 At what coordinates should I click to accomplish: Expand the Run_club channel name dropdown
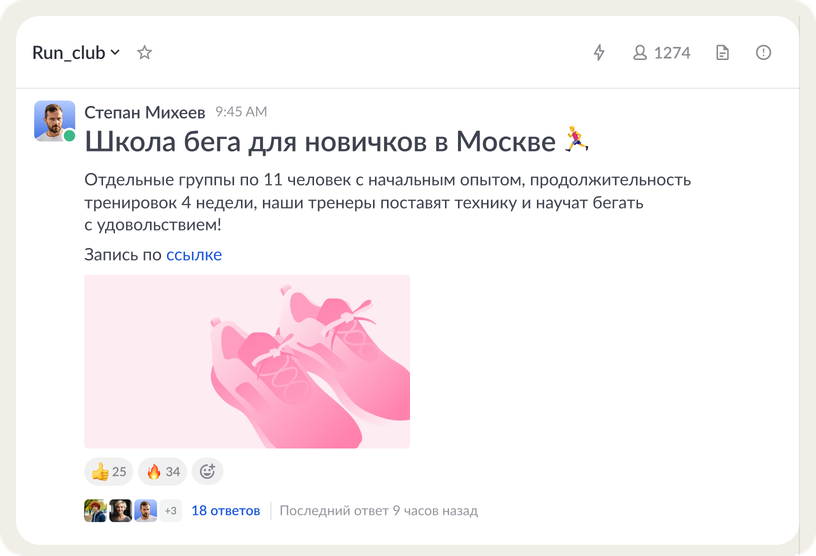tap(76, 53)
